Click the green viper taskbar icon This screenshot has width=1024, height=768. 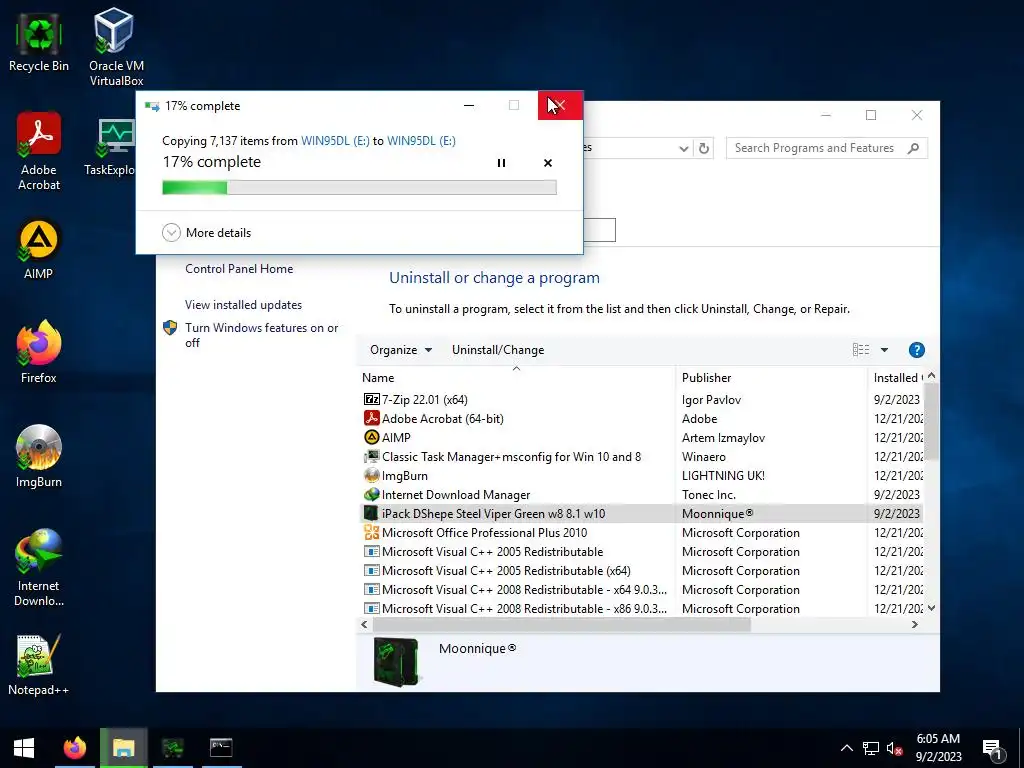[x=172, y=748]
